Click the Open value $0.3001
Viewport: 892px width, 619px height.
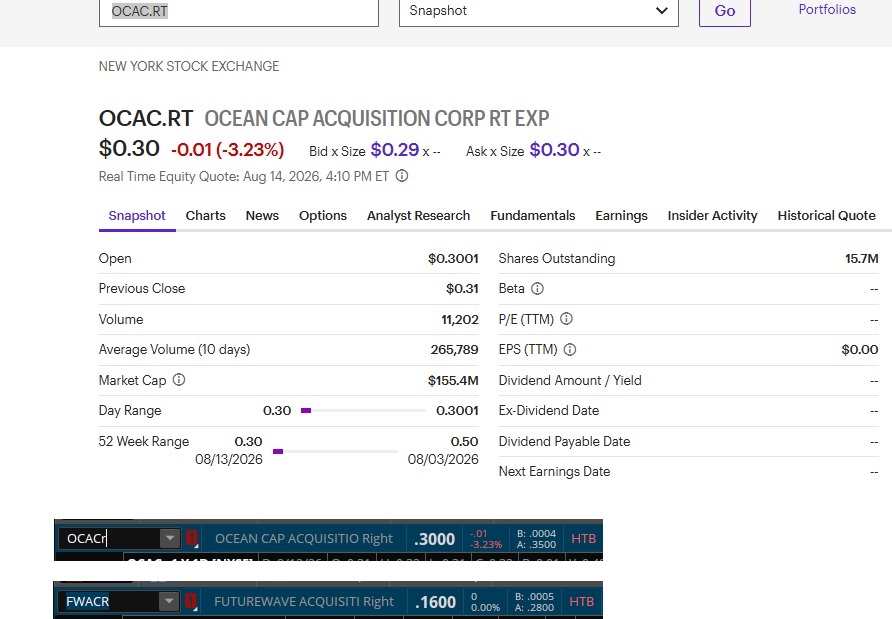point(453,258)
